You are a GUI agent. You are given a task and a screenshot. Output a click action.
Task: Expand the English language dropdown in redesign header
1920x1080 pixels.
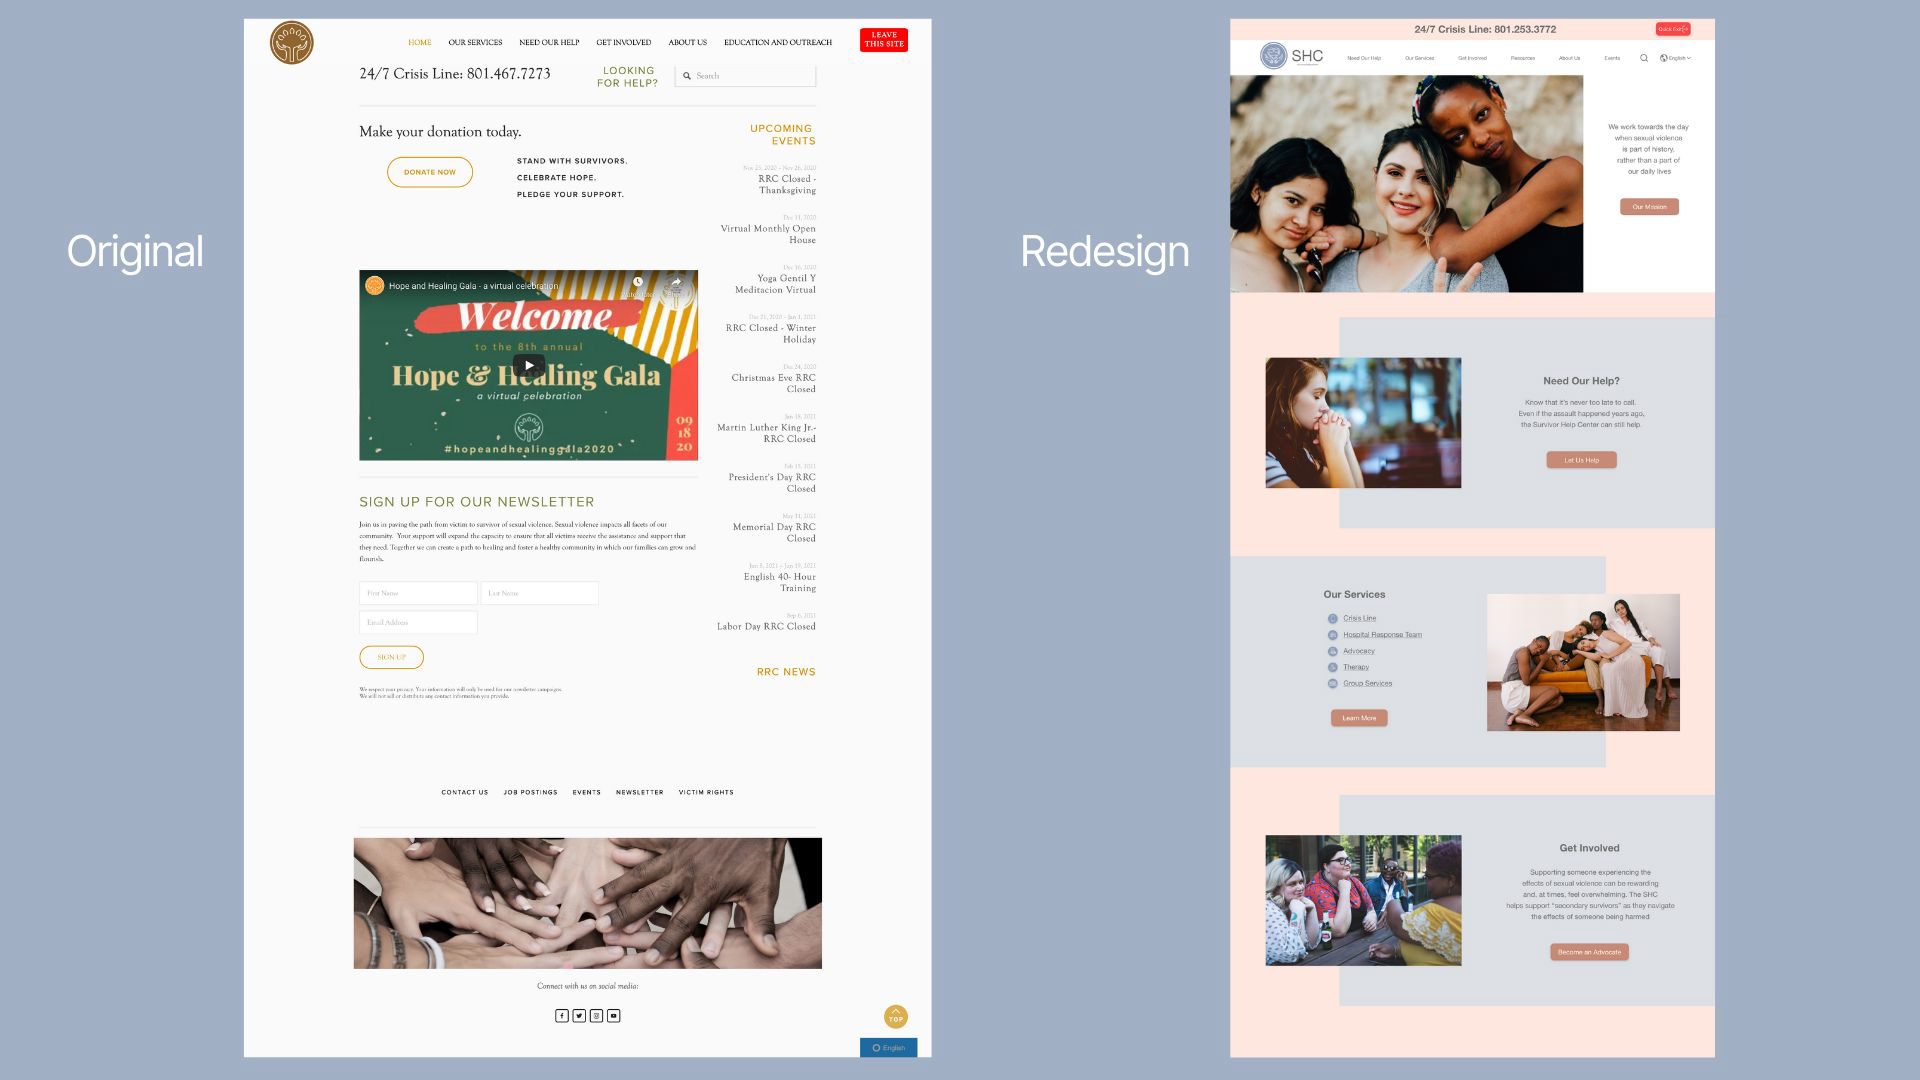(x=1676, y=58)
